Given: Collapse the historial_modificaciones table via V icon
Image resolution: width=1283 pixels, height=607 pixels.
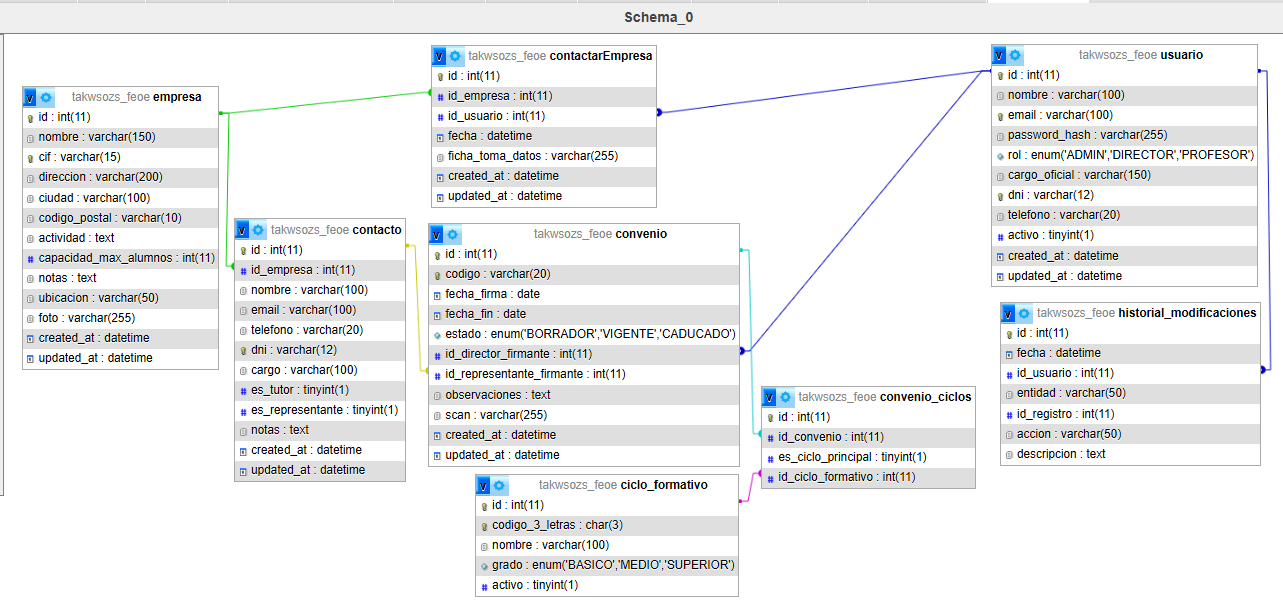Looking at the screenshot, I should [1008, 313].
